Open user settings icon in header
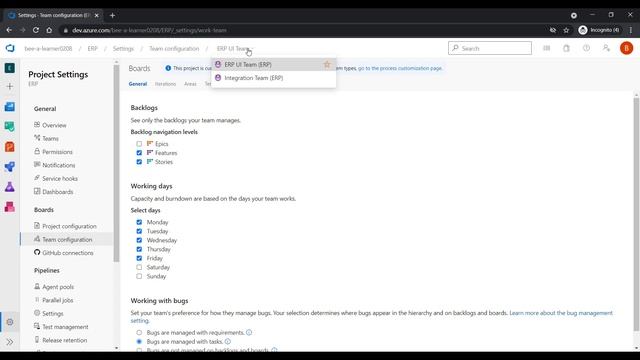Screen dimensions: 640x360 click(606, 48)
